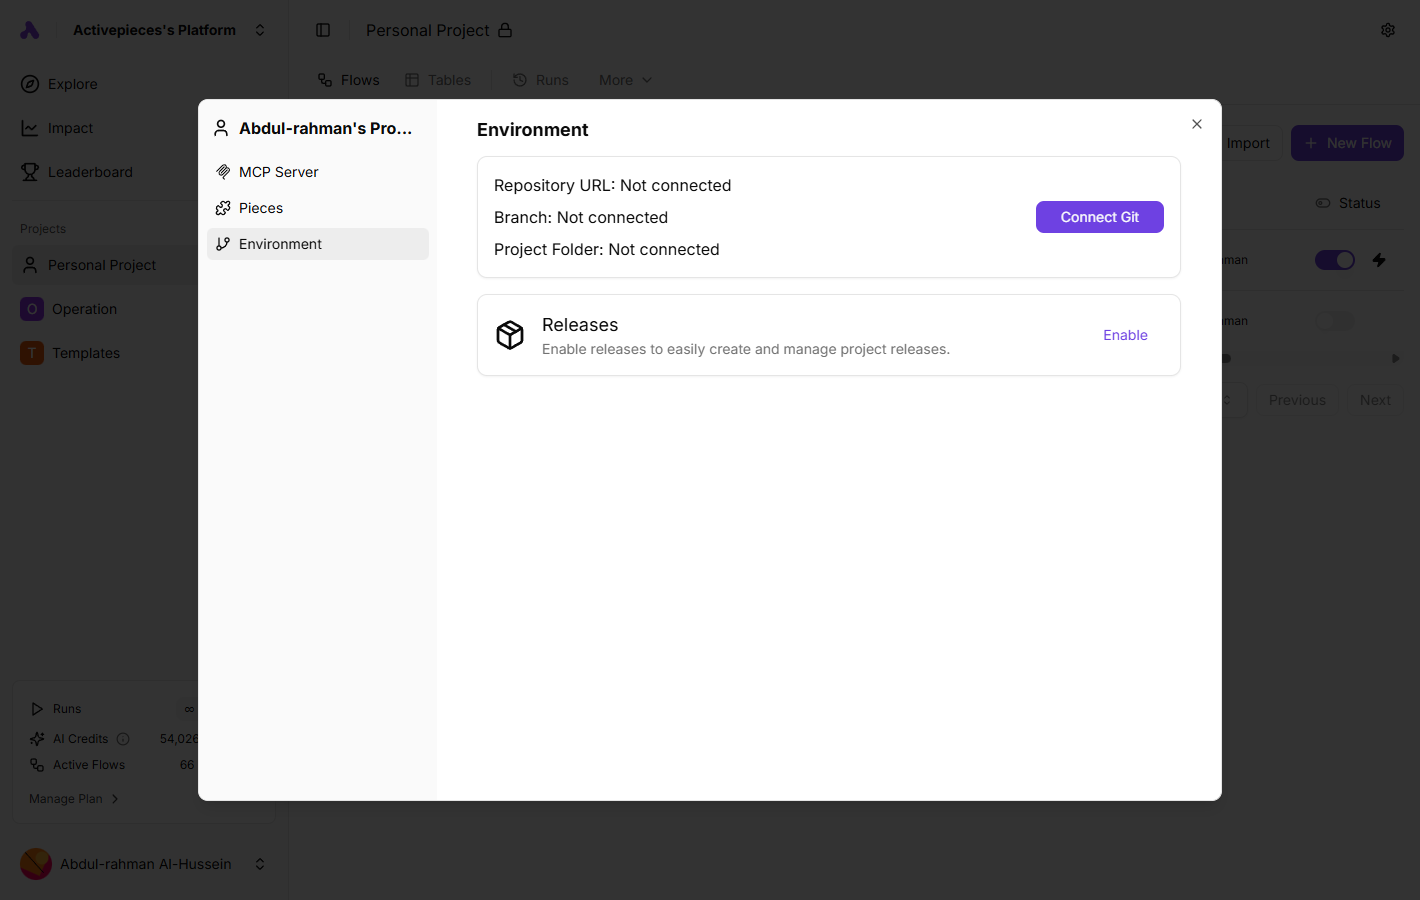Image resolution: width=1420 pixels, height=900 pixels.
Task: Open the Pieces section via its puzzle icon
Action: 221,207
